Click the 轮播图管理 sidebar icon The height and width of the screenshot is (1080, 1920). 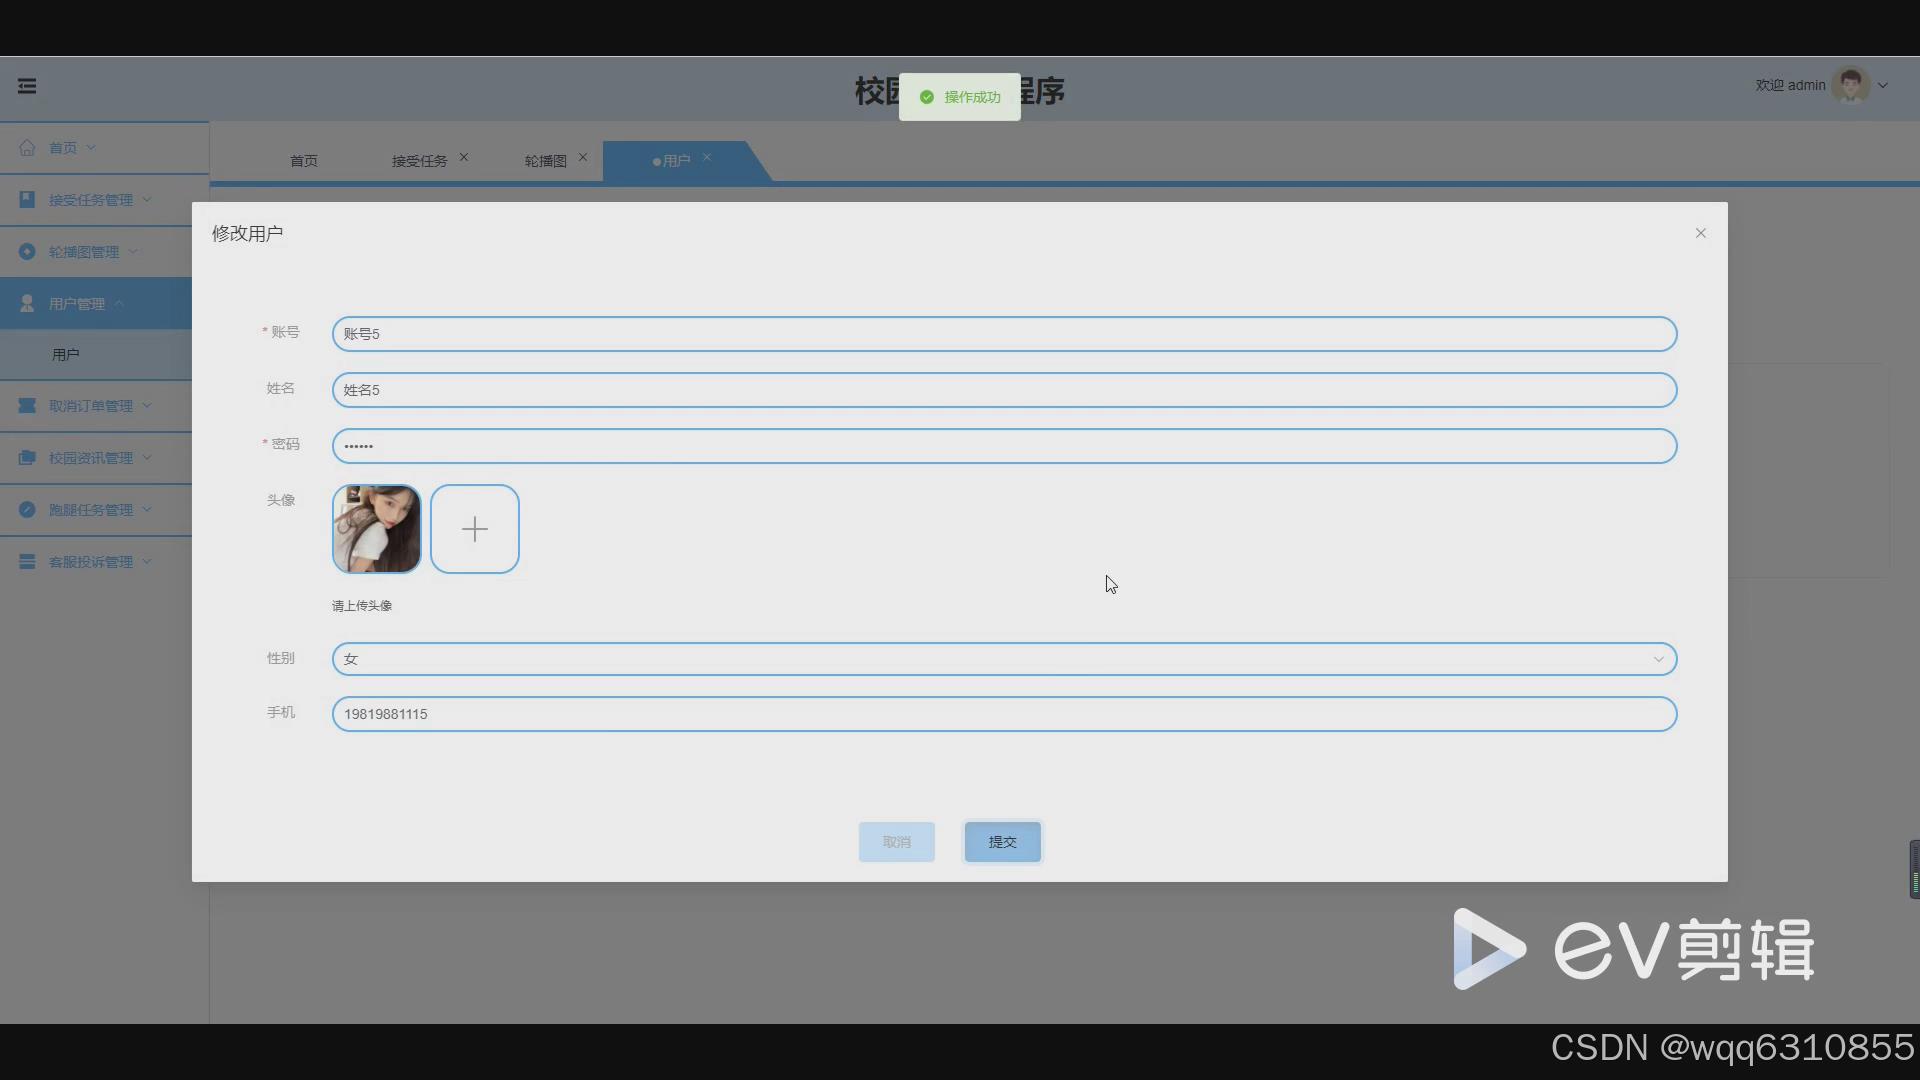tap(27, 252)
